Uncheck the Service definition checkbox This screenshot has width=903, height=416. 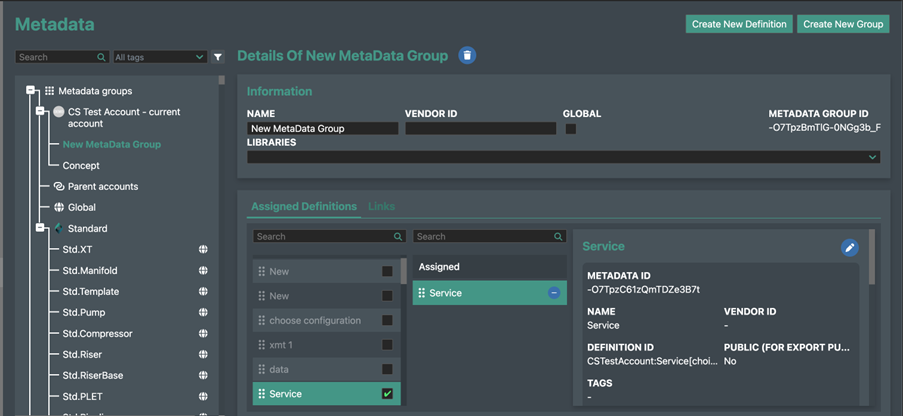(x=387, y=394)
